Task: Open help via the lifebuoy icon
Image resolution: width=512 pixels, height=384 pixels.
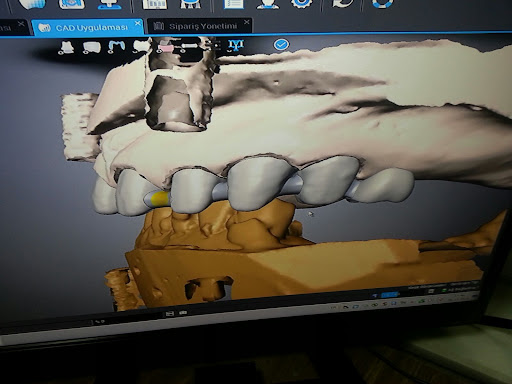Action: click(x=382, y=3)
